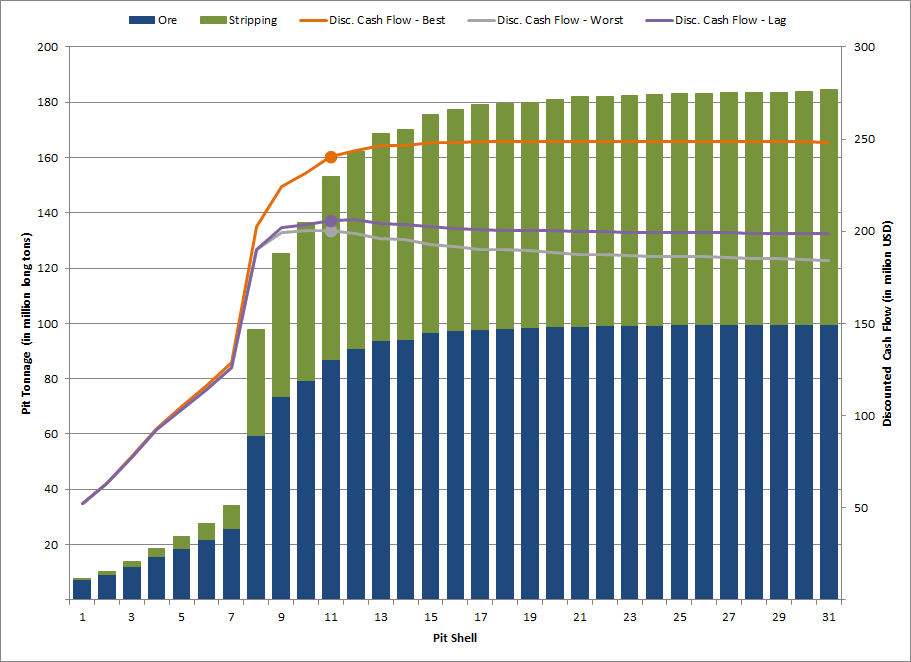Screen dimensions: 911x662
Task: Select the "Pit Shell" horizontal axis title
Action: pos(455,638)
